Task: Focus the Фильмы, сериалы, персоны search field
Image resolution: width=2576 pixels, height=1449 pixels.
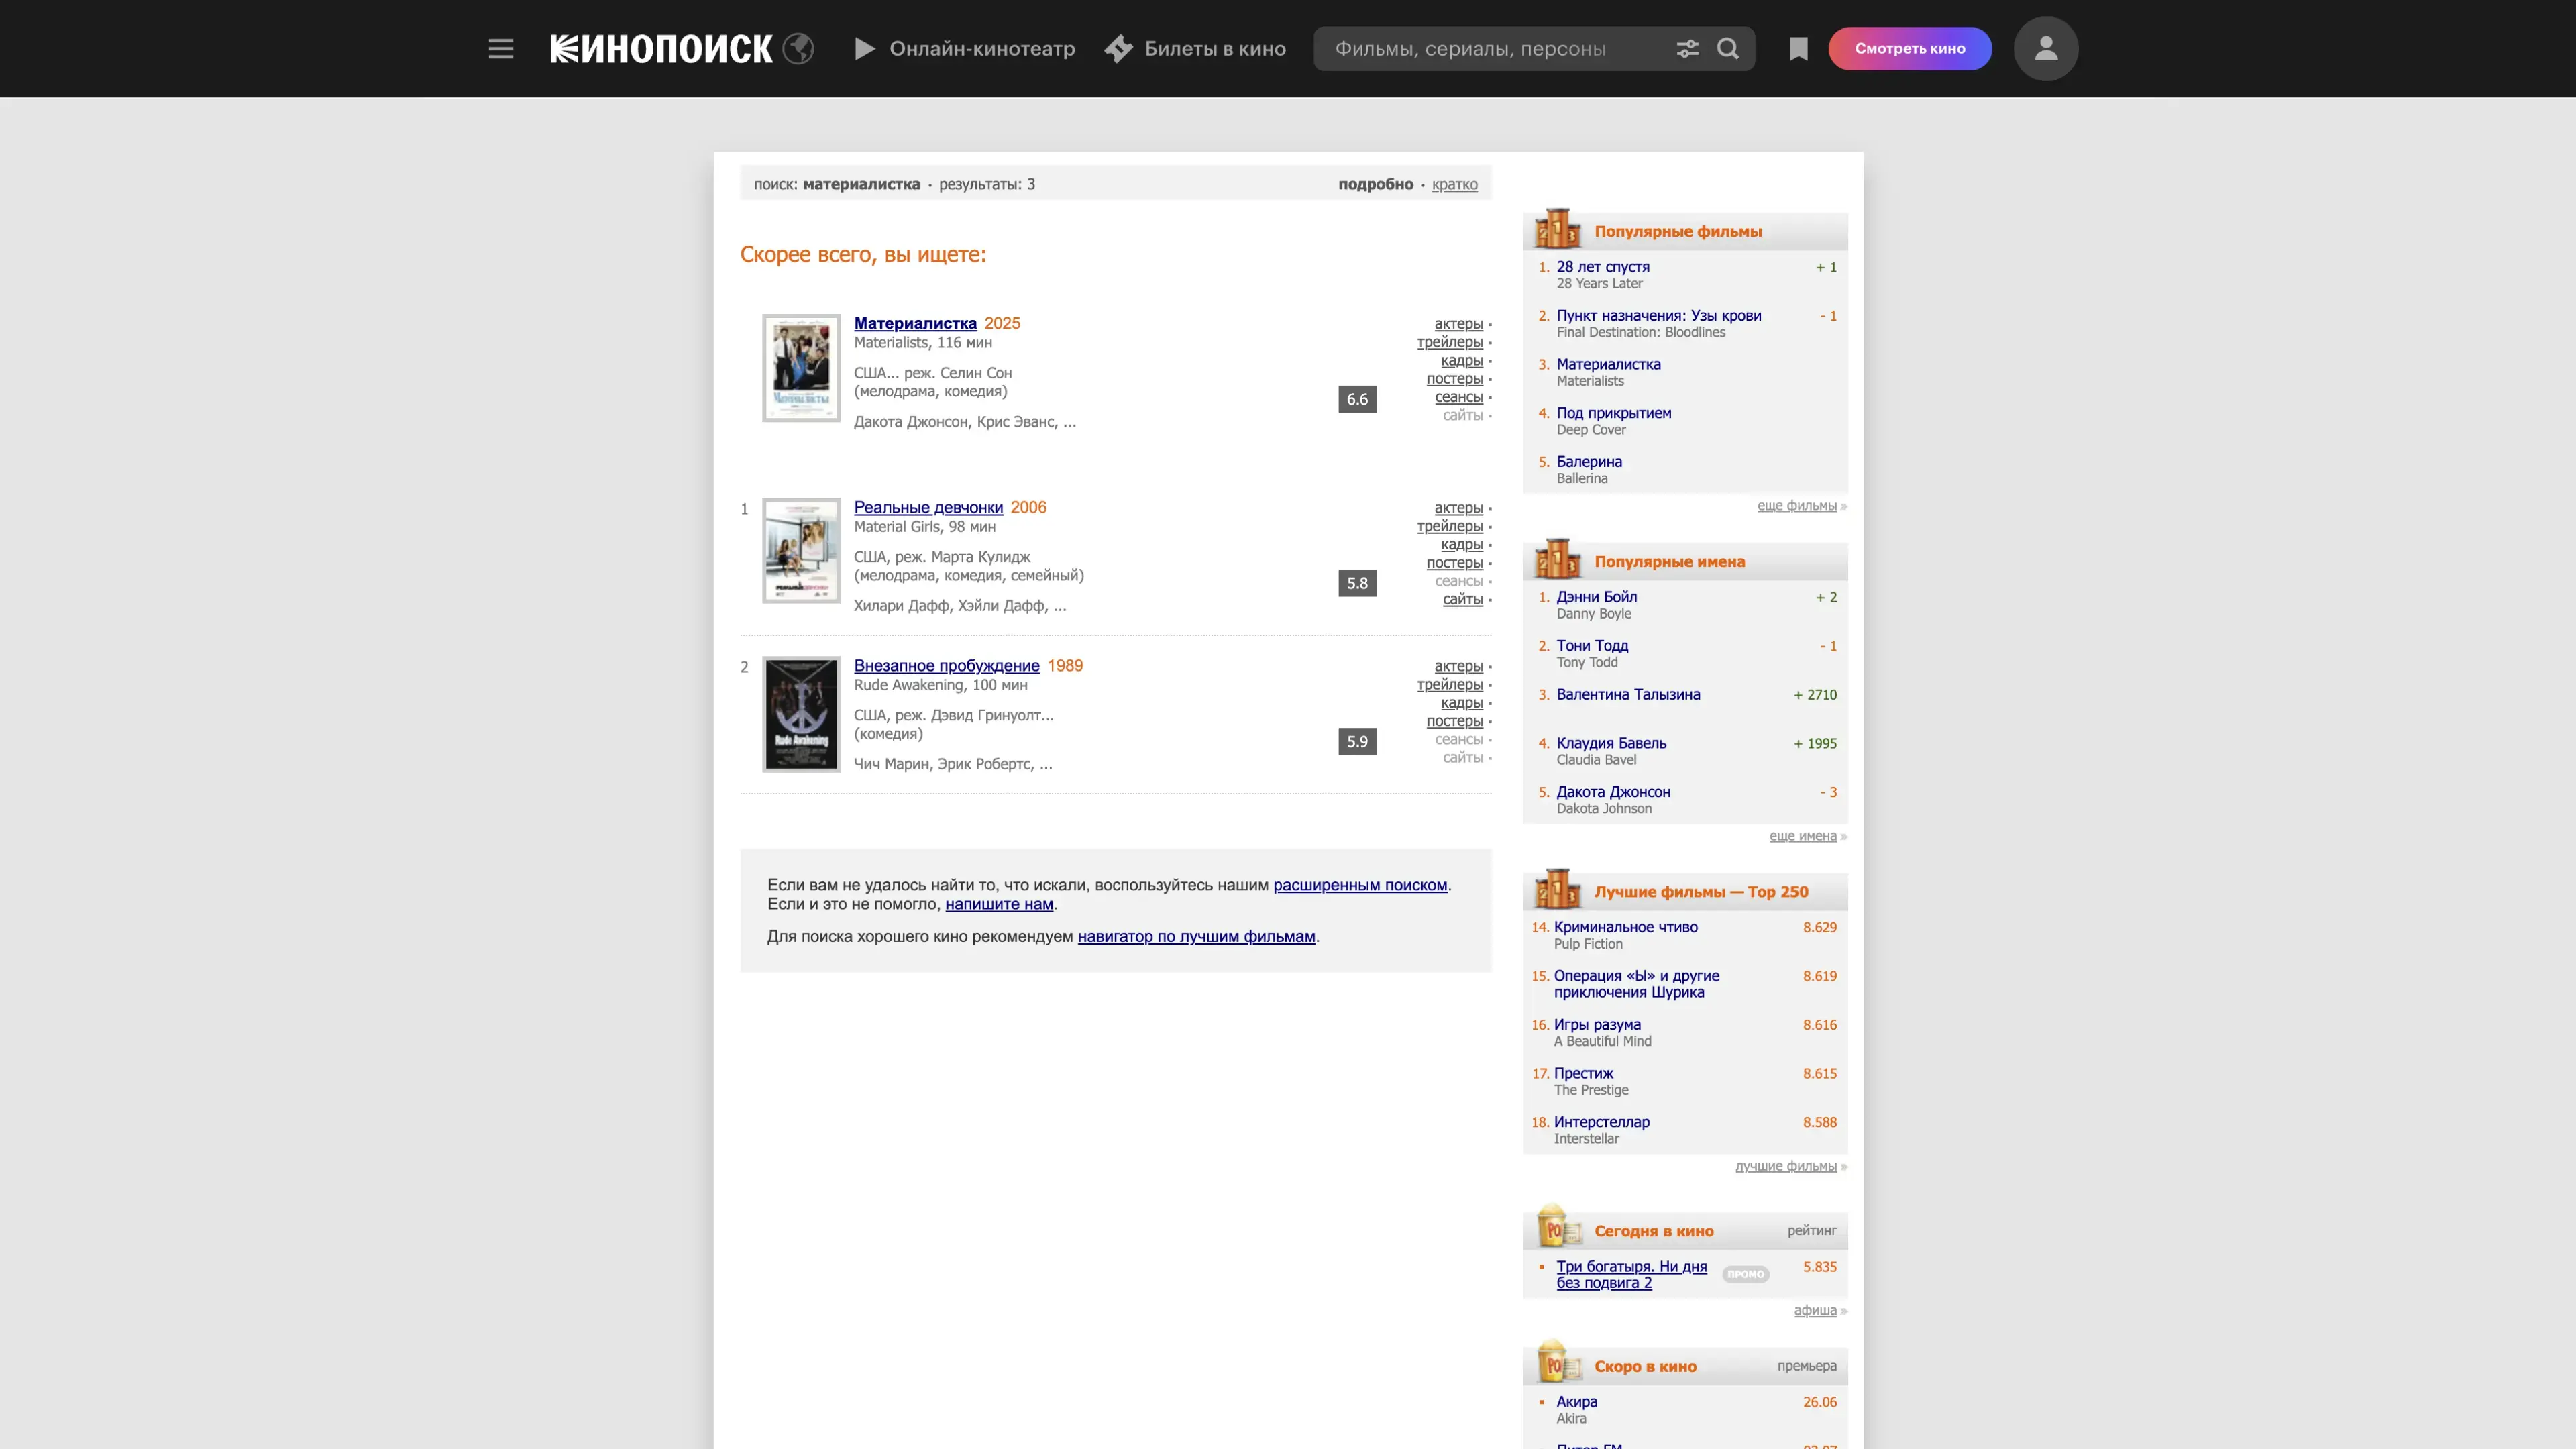Action: (1490, 48)
